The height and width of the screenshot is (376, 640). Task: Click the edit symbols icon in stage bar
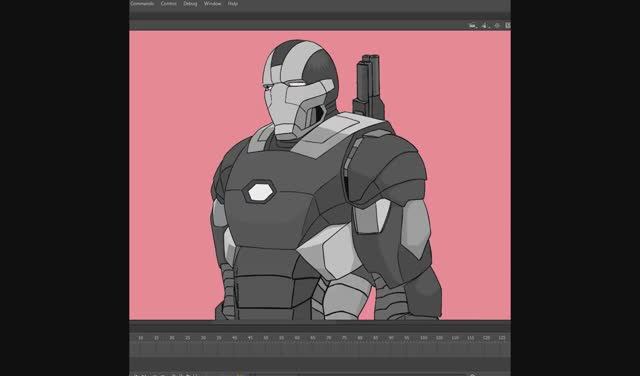[485, 25]
